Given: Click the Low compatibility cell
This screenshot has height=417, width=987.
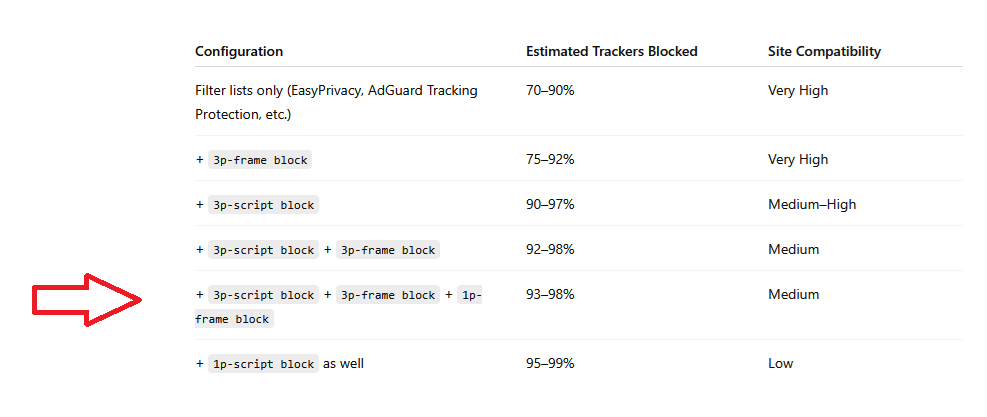Looking at the screenshot, I should [x=781, y=363].
